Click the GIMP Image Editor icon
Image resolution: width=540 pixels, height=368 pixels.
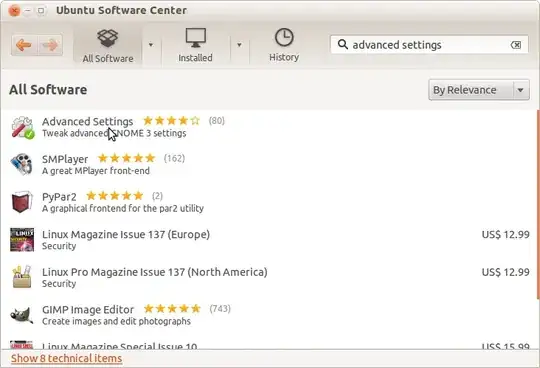pyautogui.click(x=22, y=315)
